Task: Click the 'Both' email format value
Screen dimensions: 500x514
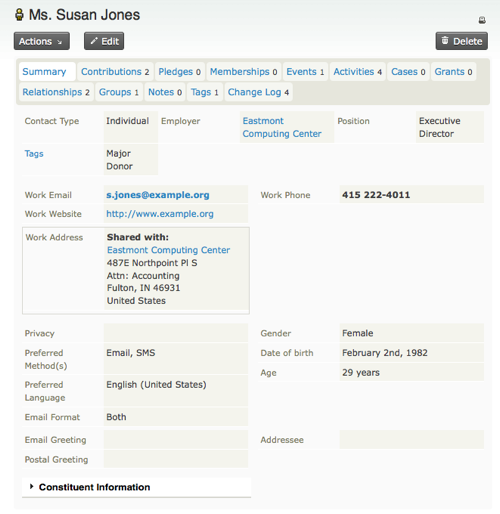Action: [x=116, y=417]
